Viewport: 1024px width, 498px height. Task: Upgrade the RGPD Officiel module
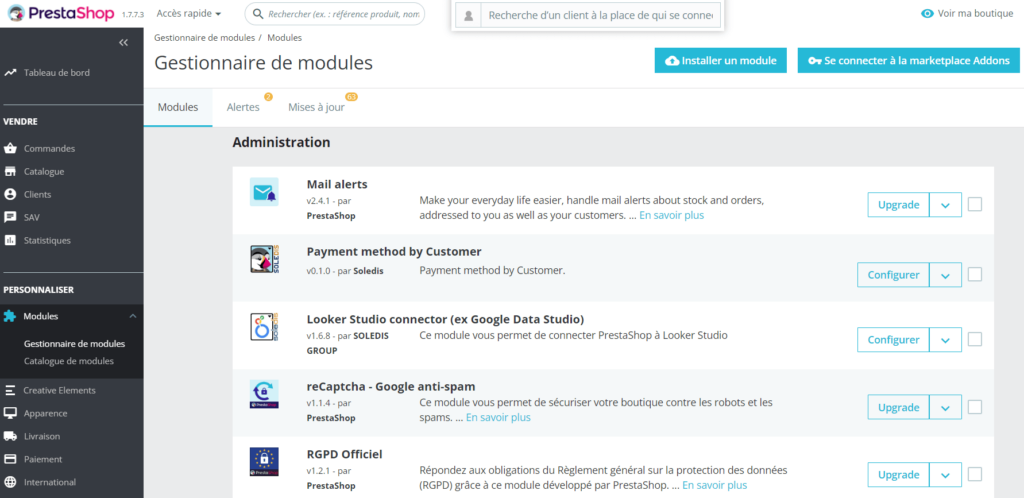click(x=899, y=475)
